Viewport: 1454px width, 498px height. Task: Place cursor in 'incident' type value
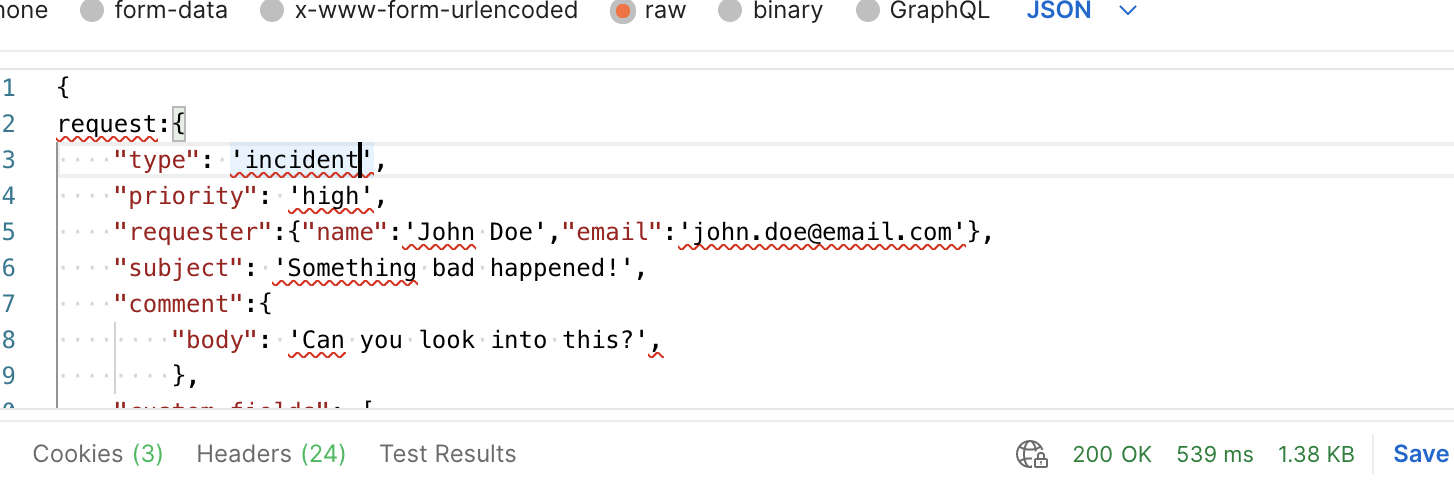pyautogui.click(x=302, y=160)
